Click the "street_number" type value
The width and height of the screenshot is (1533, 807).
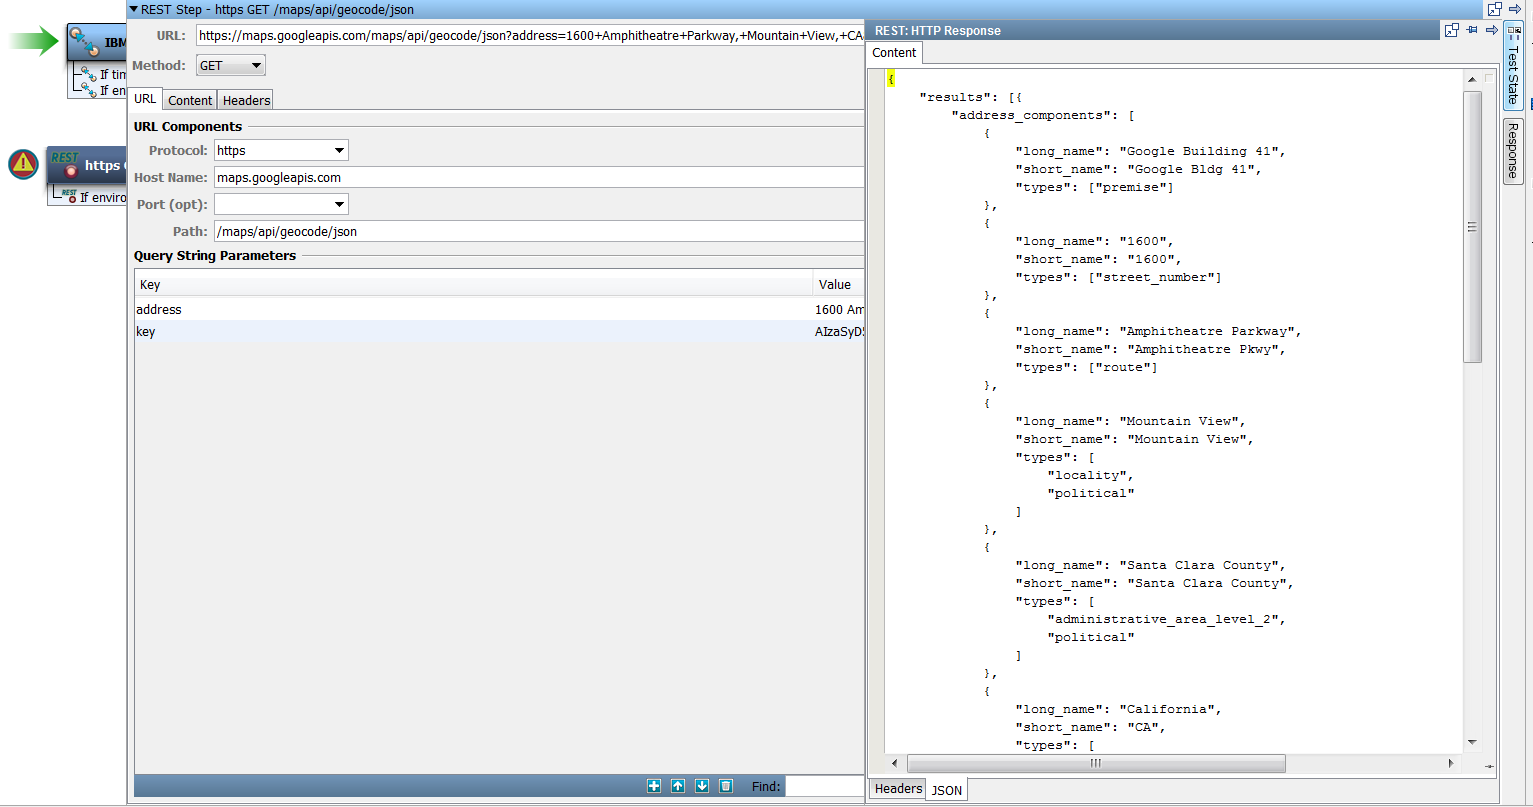point(1155,277)
